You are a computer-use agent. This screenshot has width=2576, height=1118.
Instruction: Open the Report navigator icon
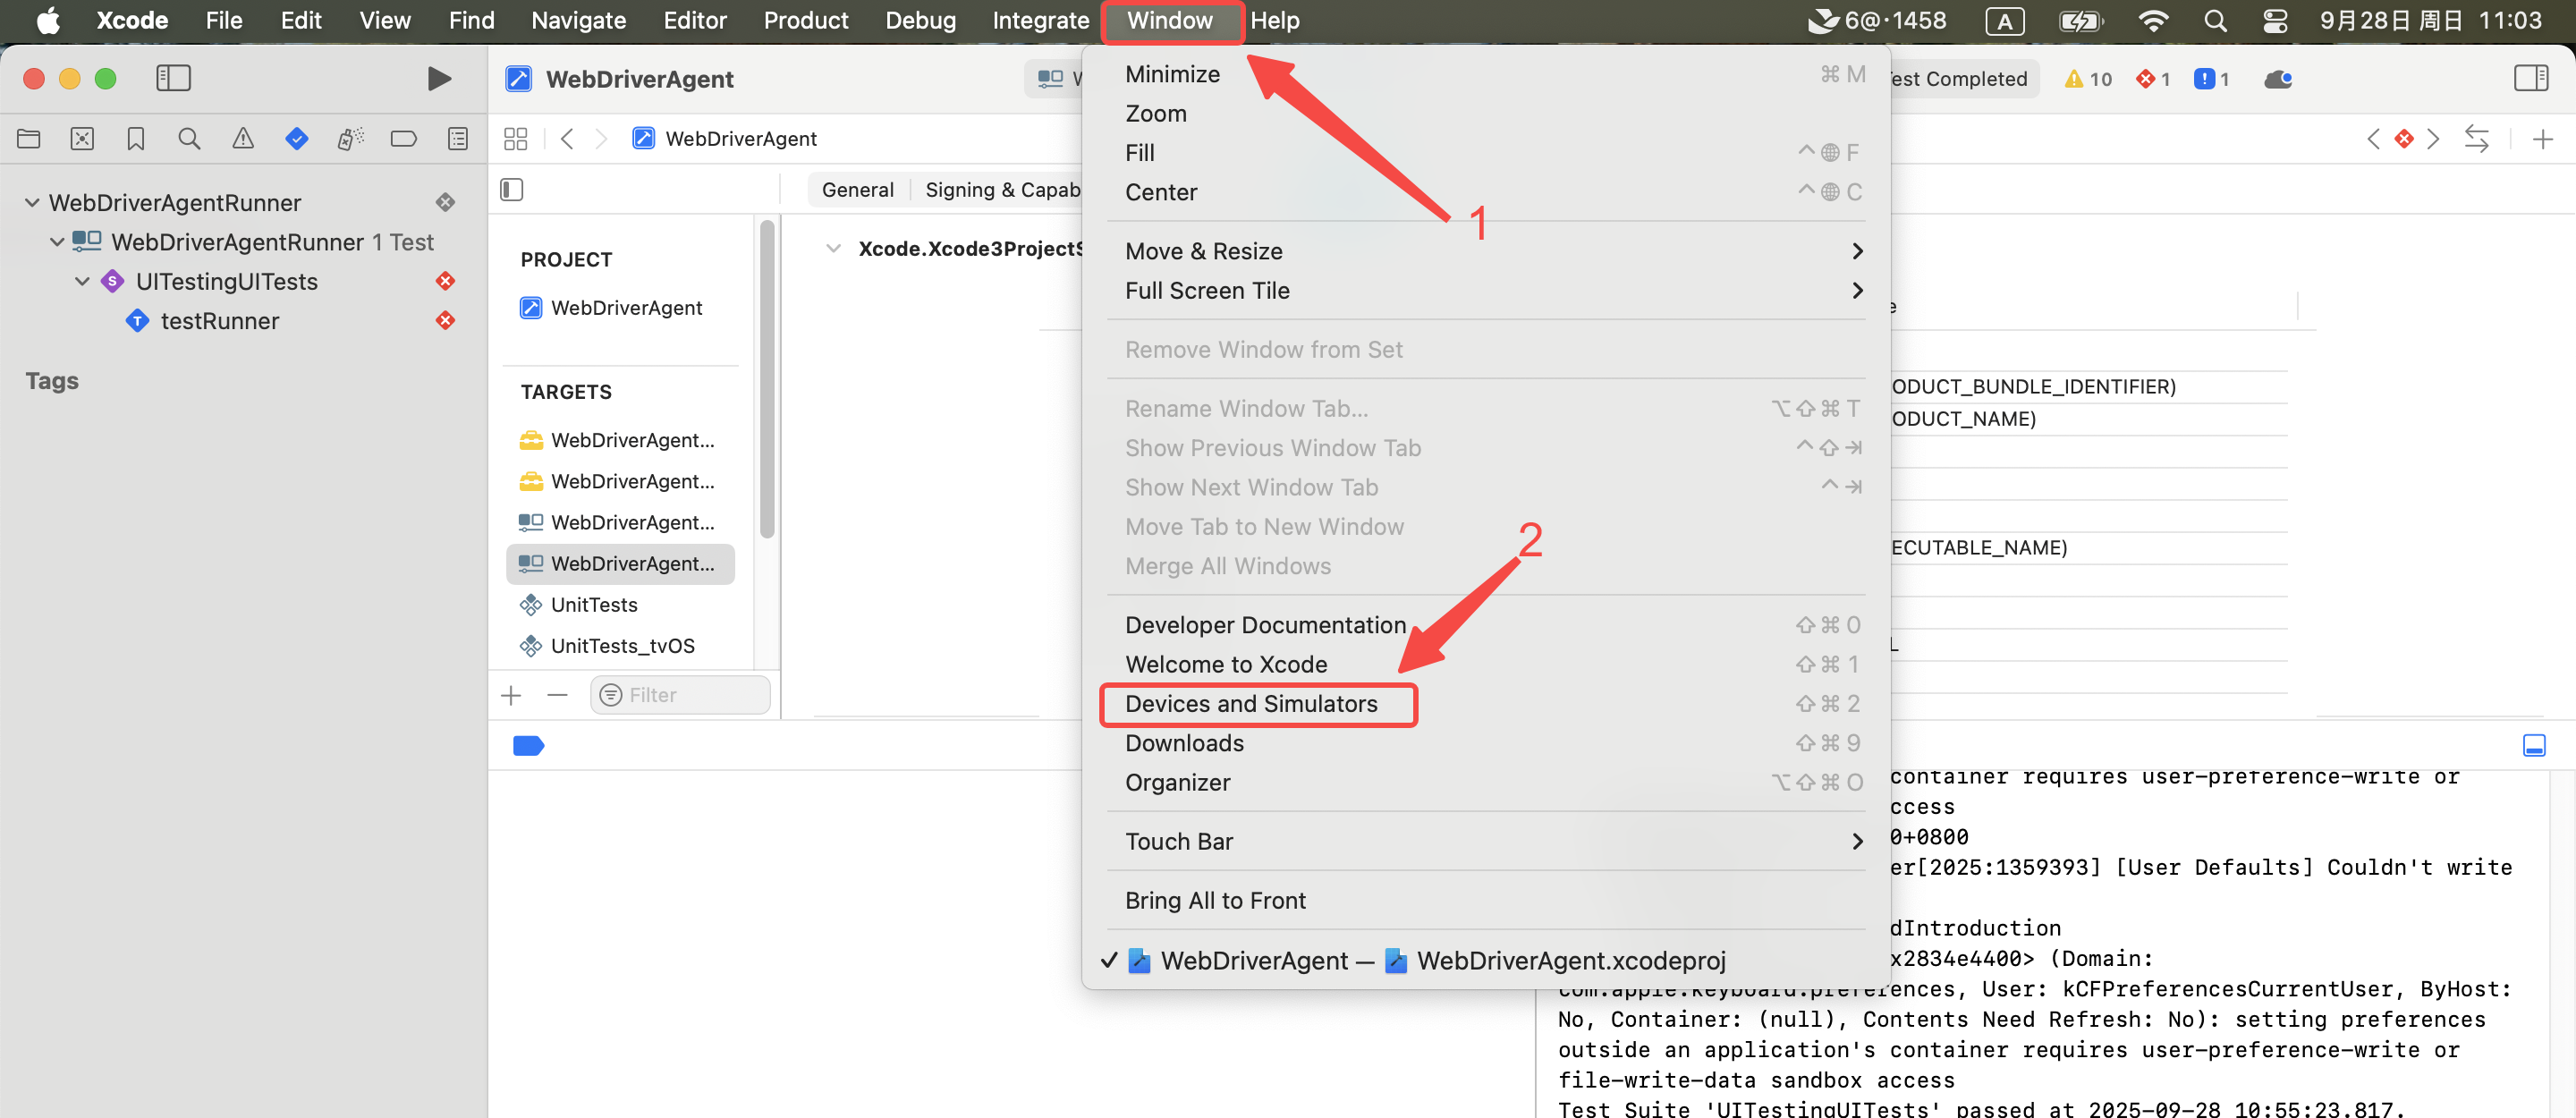457,139
